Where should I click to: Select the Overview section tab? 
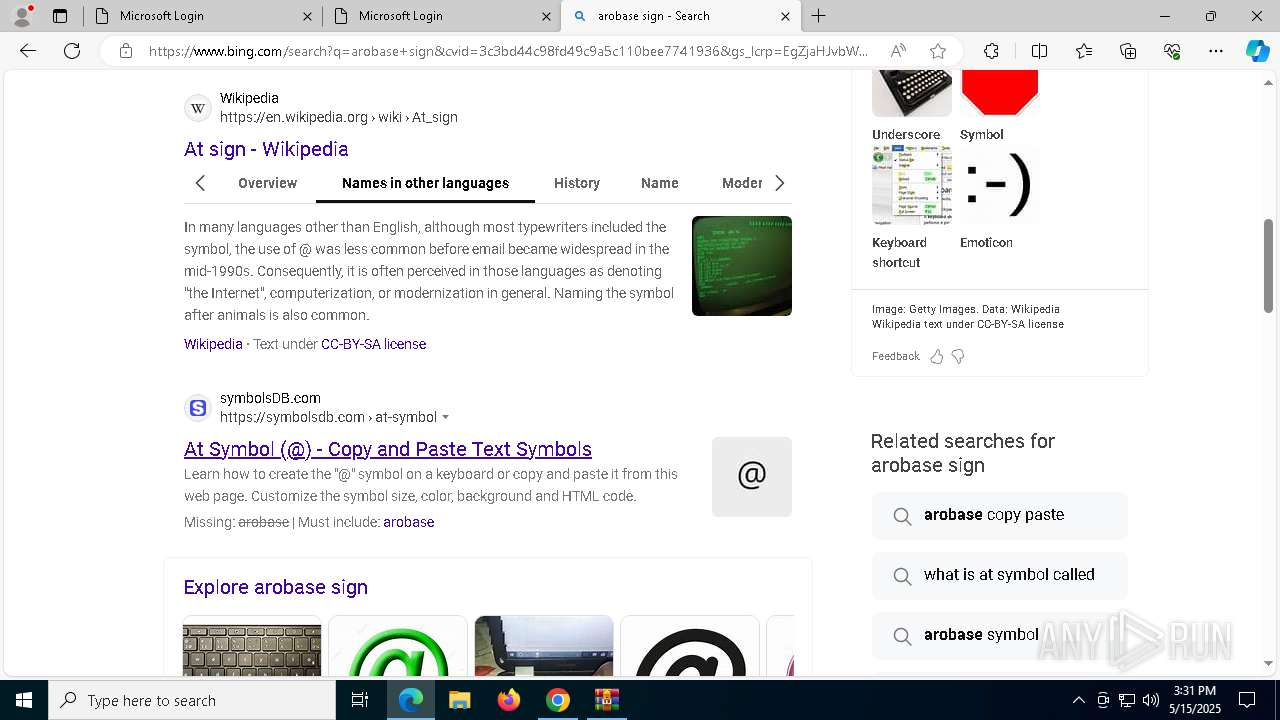(267, 183)
